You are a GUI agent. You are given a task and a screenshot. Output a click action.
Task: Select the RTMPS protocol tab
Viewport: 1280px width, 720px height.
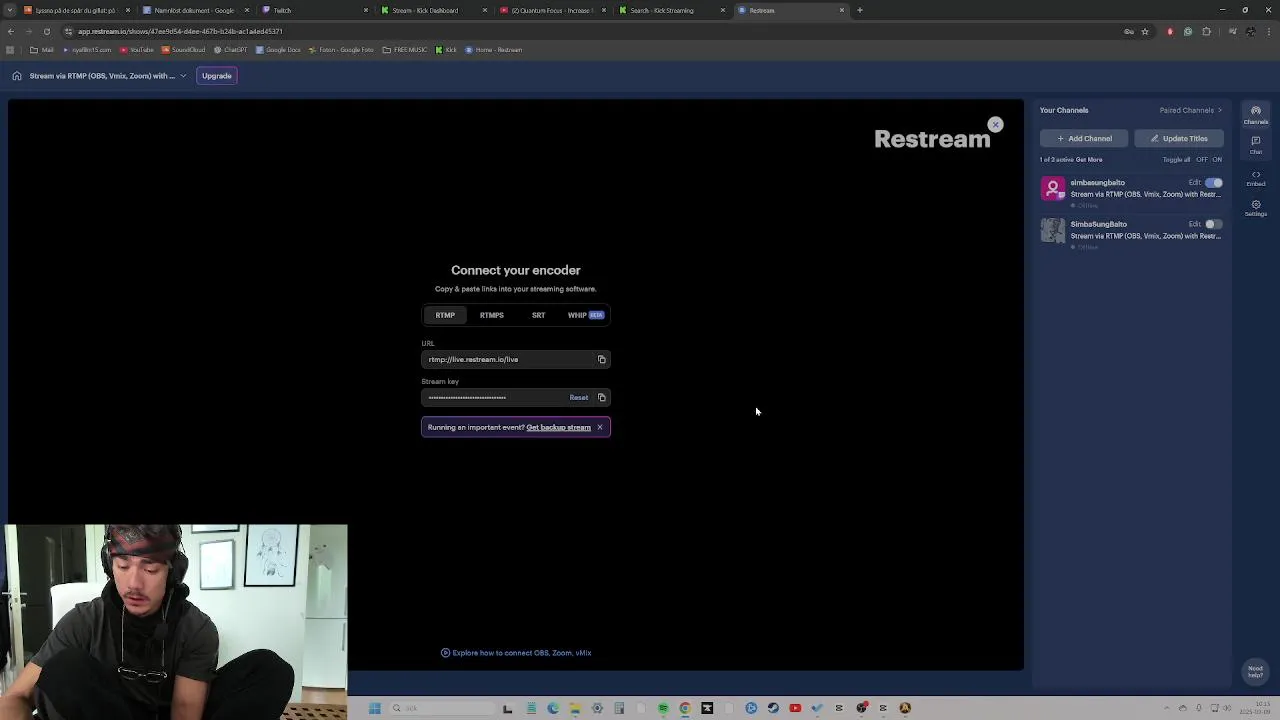pos(491,315)
